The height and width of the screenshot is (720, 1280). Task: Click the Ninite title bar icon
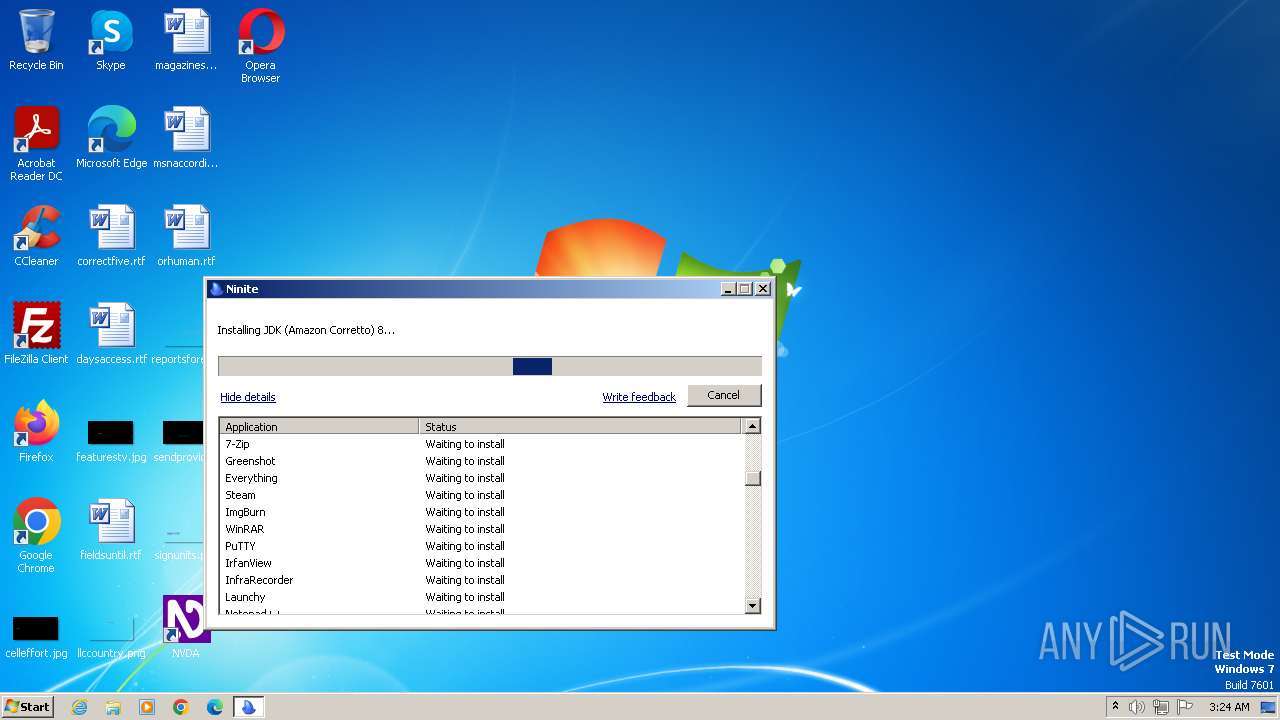click(216, 289)
